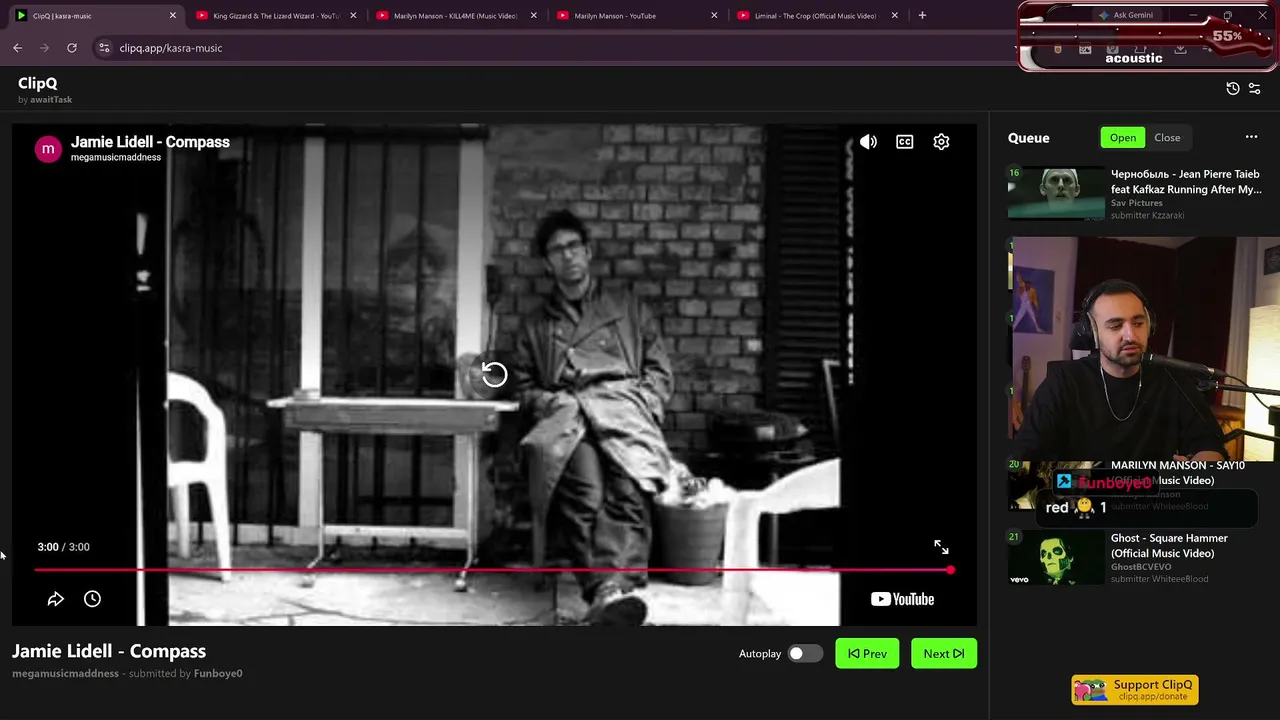Mute the video with the volume icon
Image resolution: width=1280 pixels, height=720 pixels.
[x=868, y=142]
